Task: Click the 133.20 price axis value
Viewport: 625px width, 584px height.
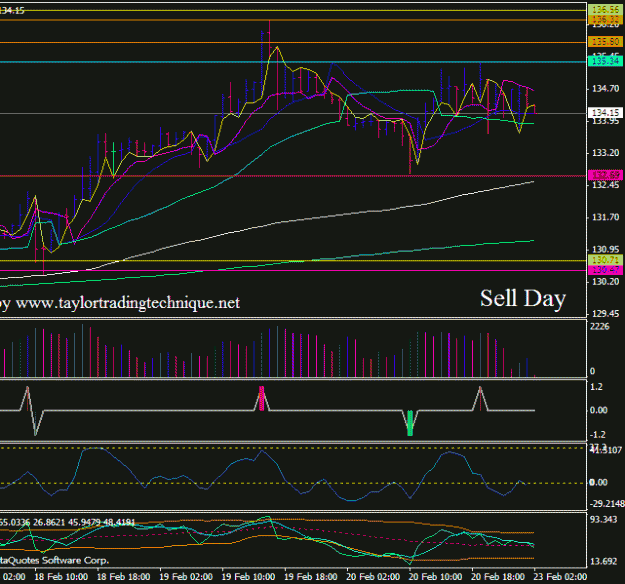Action: pyautogui.click(x=605, y=153)
